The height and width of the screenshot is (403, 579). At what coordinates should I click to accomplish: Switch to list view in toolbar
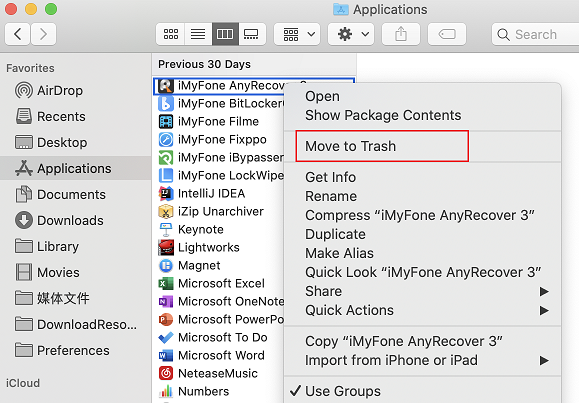pyautogui.click(x=198, y=34)
